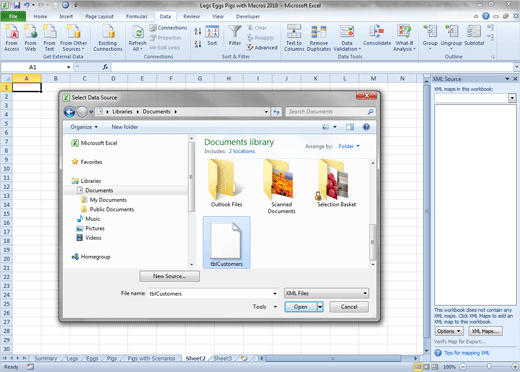520x372 pixels.
Task: Open the File tab
Action: 13,16
